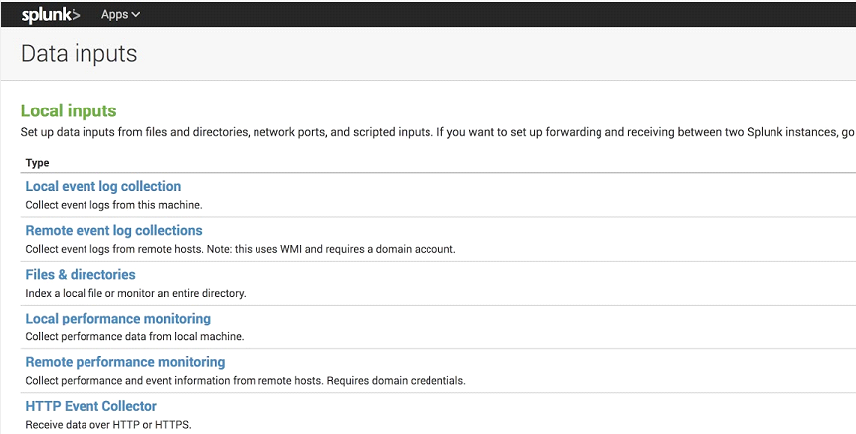Click the Data inputs page title
Image resolution: width=856 pixels, height=434 pixels.
point(79,54)
